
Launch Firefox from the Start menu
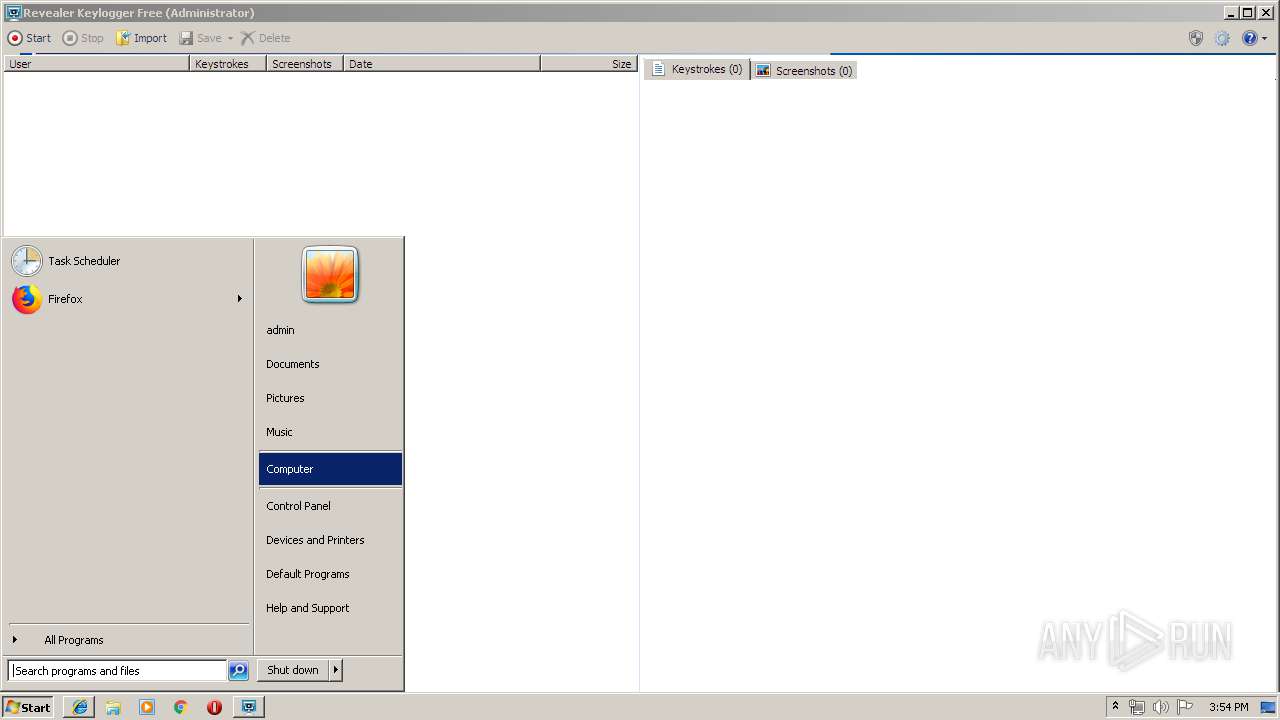coord(120,299)
